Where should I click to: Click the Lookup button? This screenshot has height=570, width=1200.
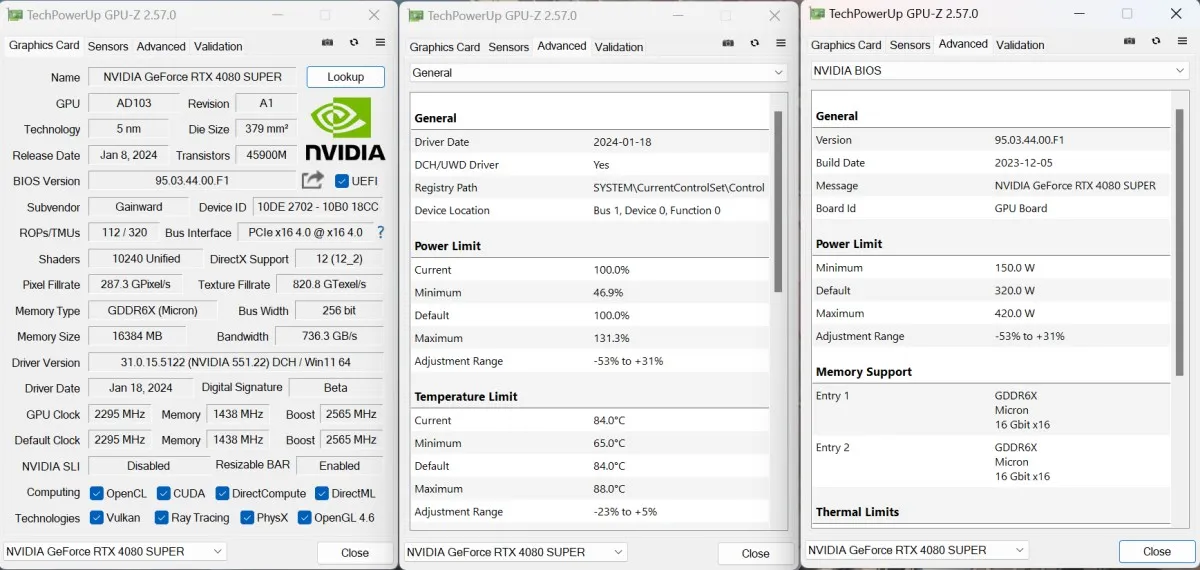(x=345, y=77)
